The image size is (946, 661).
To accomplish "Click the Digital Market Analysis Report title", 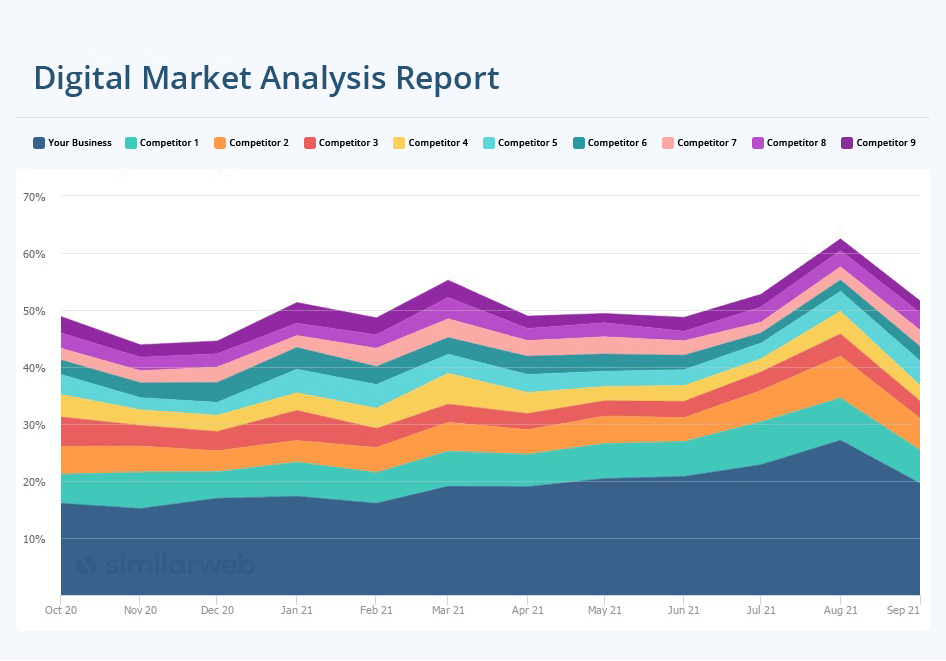I will coord(266,78).
